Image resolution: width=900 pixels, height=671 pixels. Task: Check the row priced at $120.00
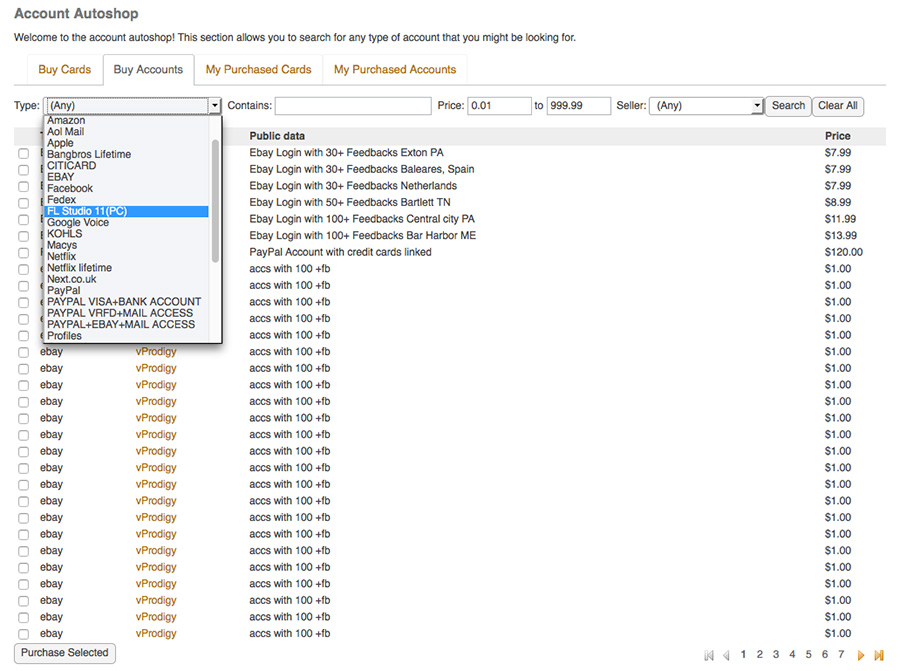point(23,253)
